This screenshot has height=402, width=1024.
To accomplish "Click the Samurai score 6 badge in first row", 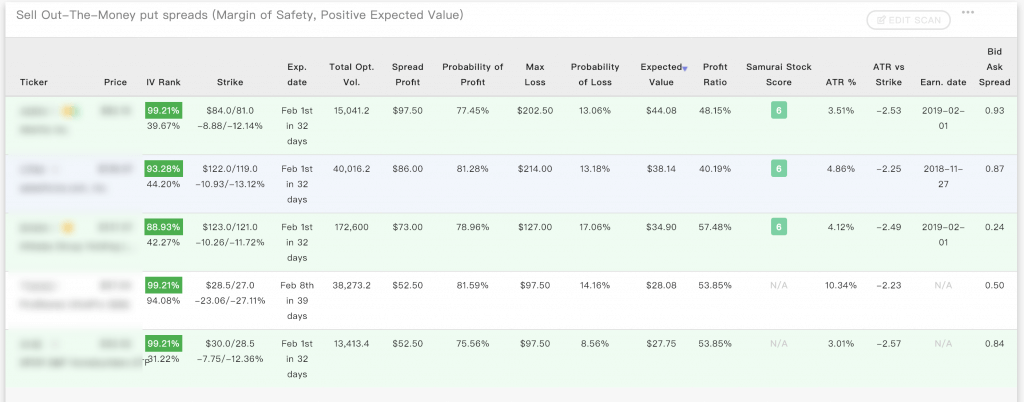I will 778,111.
